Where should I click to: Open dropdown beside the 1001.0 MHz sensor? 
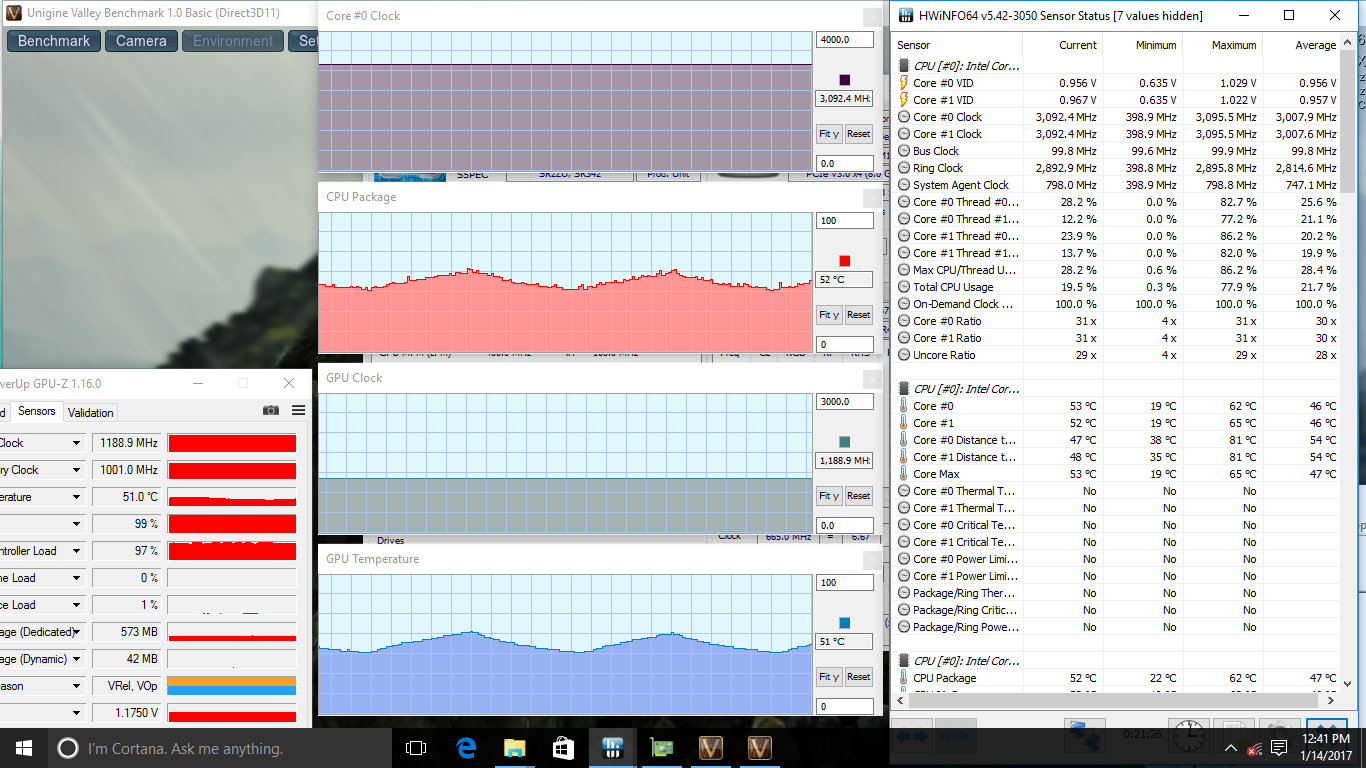pyautogui.click(x=76, y=470)
